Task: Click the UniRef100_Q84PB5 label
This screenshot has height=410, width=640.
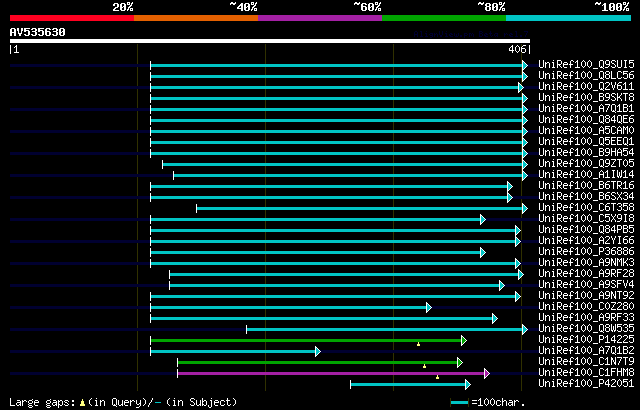Action: (586, 230)
